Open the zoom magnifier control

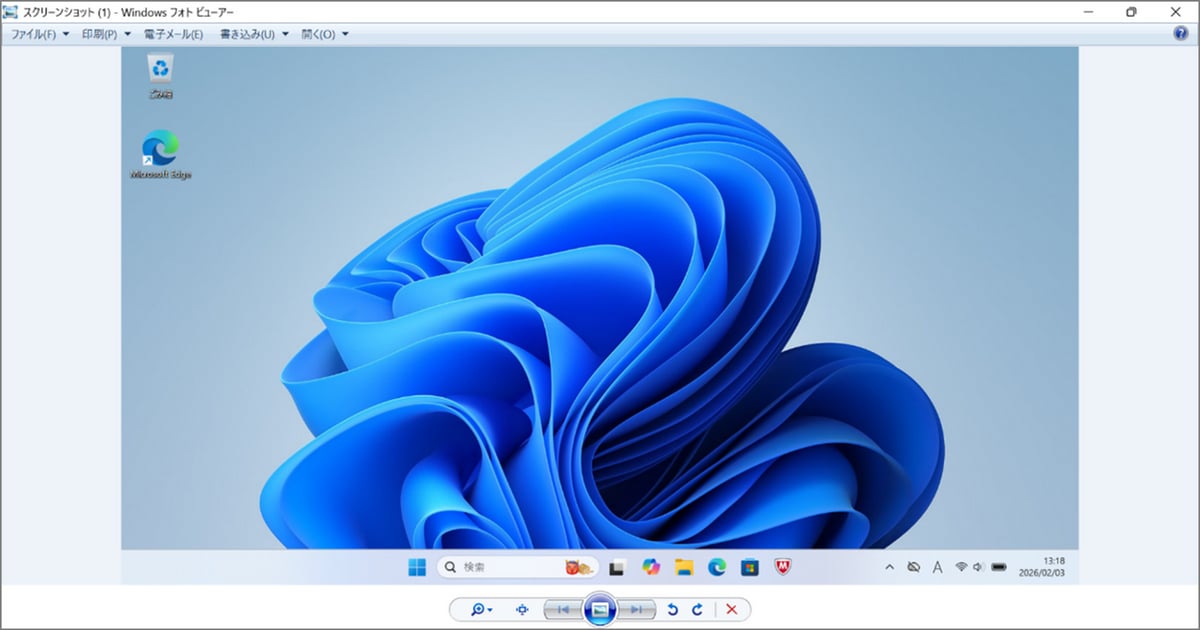(x=478, y=610)
